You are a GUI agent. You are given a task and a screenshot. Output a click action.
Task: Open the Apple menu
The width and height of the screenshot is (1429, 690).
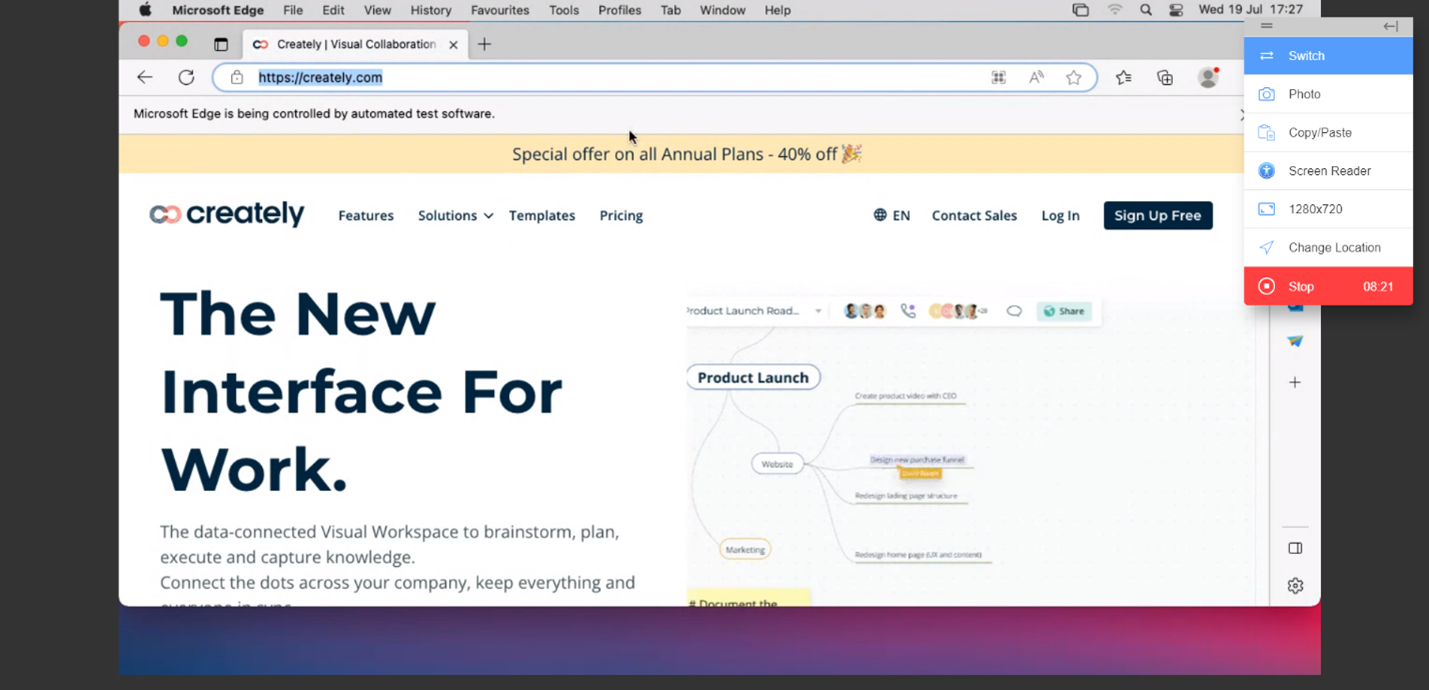click(145, 10)
